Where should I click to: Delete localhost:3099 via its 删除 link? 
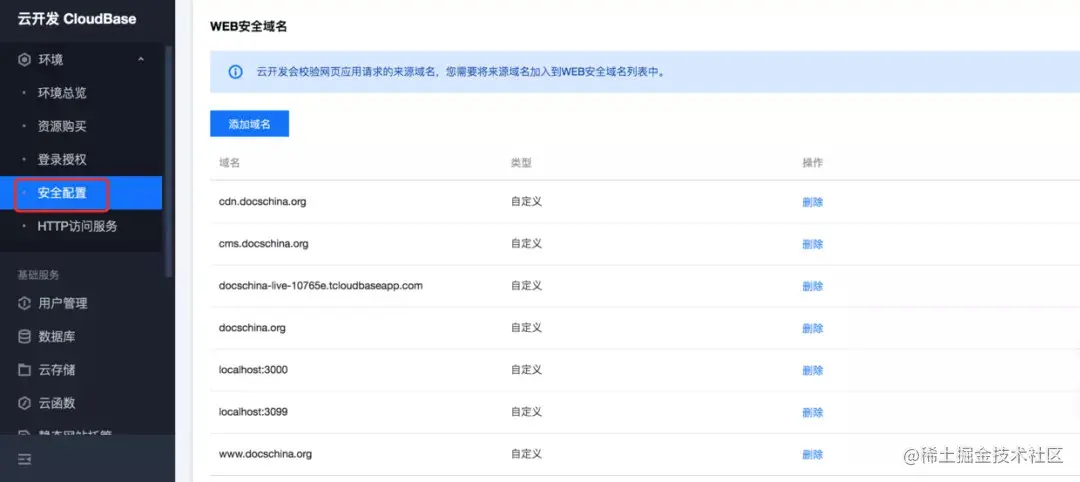(813, 412)
